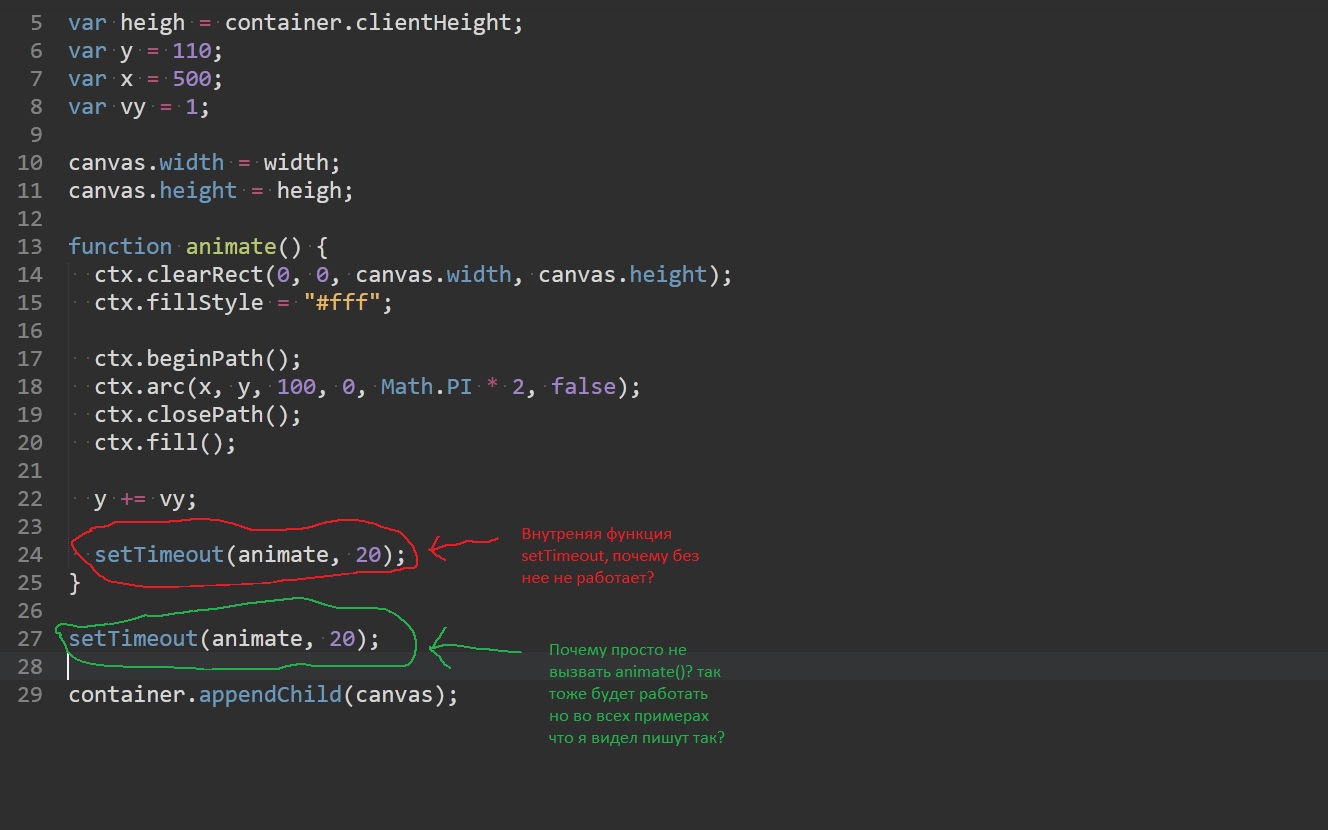Click line number 24 in the gutter

click(30, 555)
